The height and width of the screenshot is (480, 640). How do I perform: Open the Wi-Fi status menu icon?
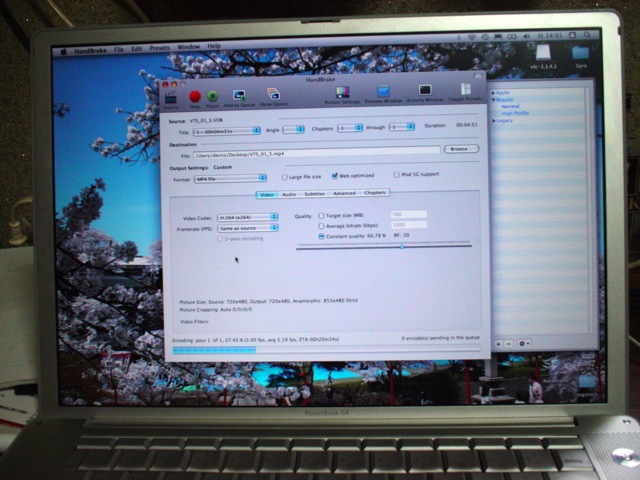(471, 37)
